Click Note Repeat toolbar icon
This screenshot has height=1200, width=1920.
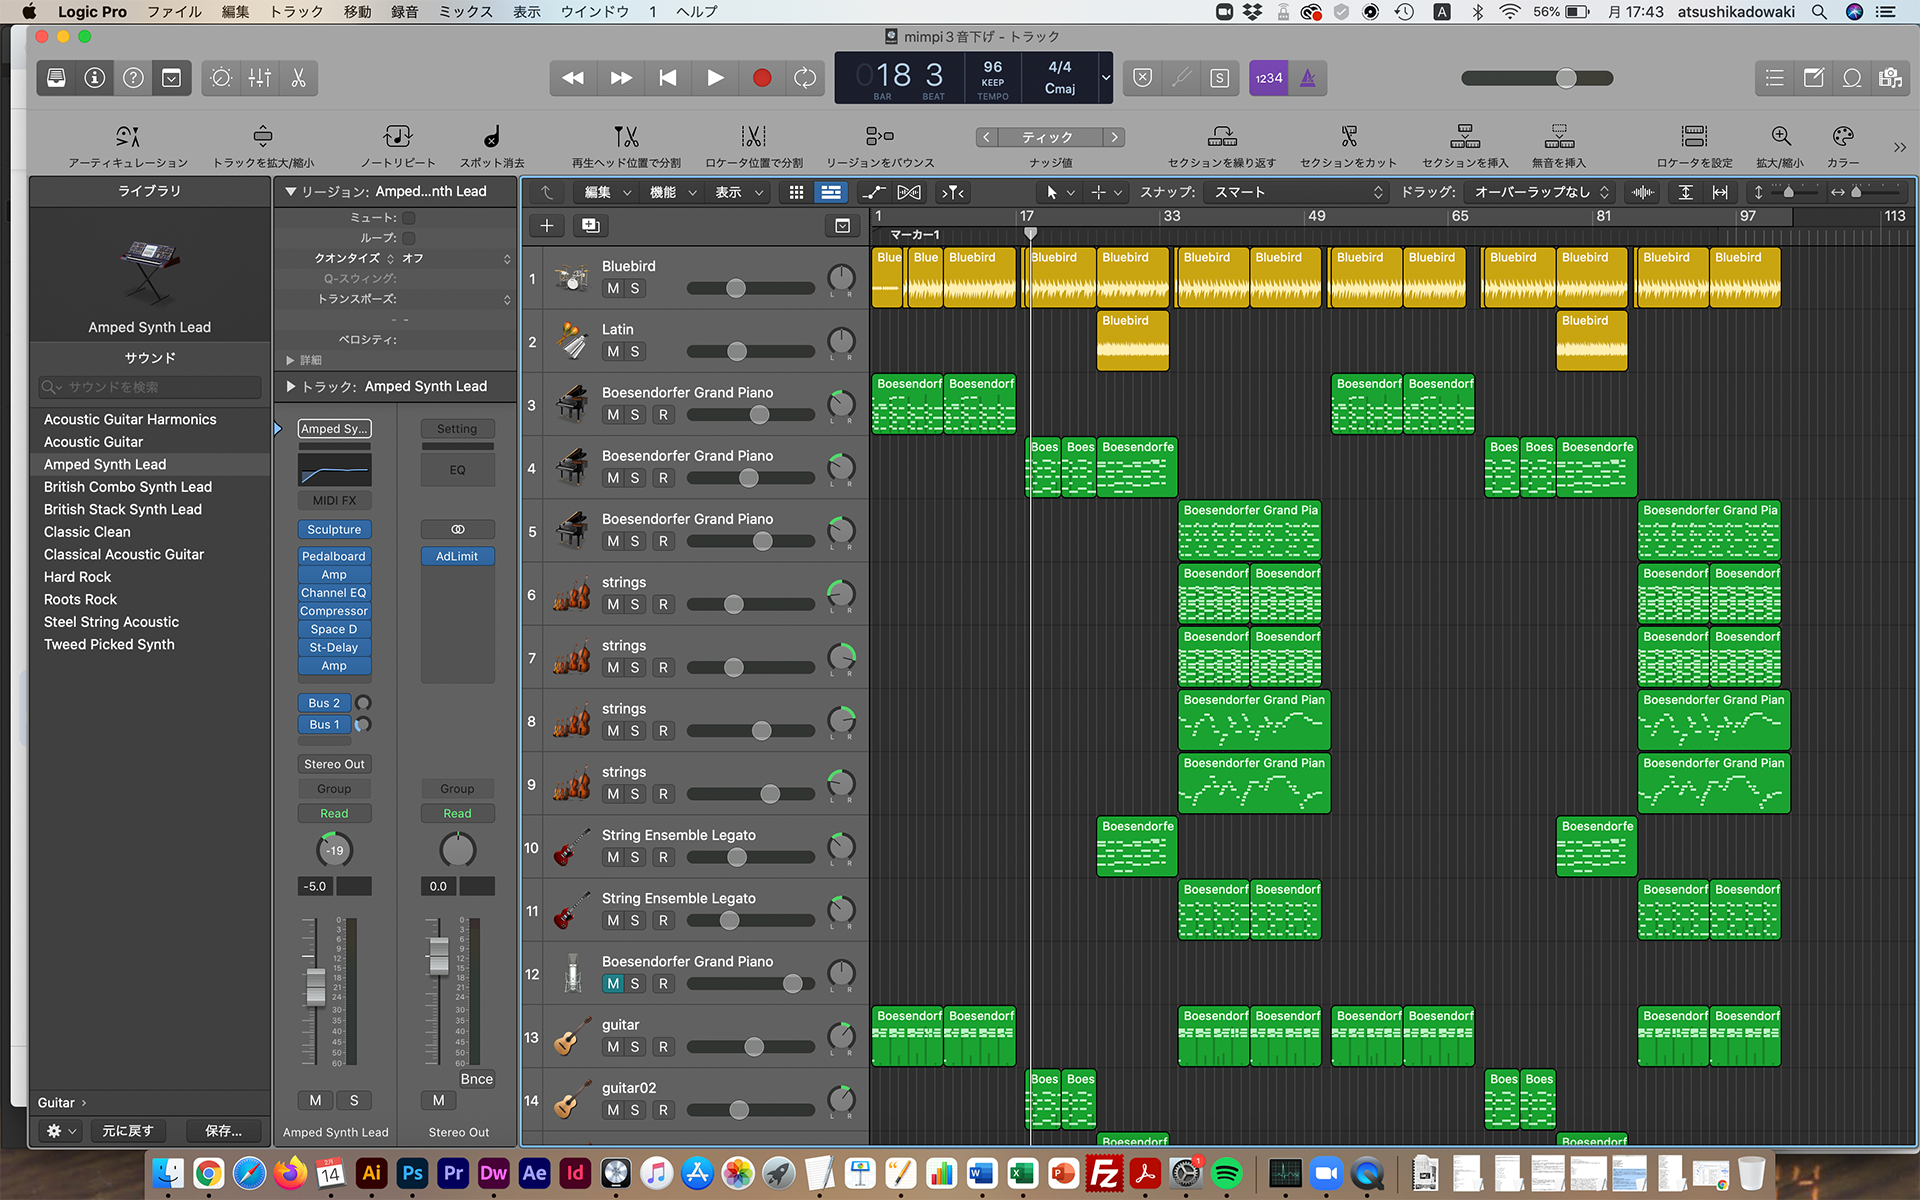pyautogui.click(x=397, y=137)
